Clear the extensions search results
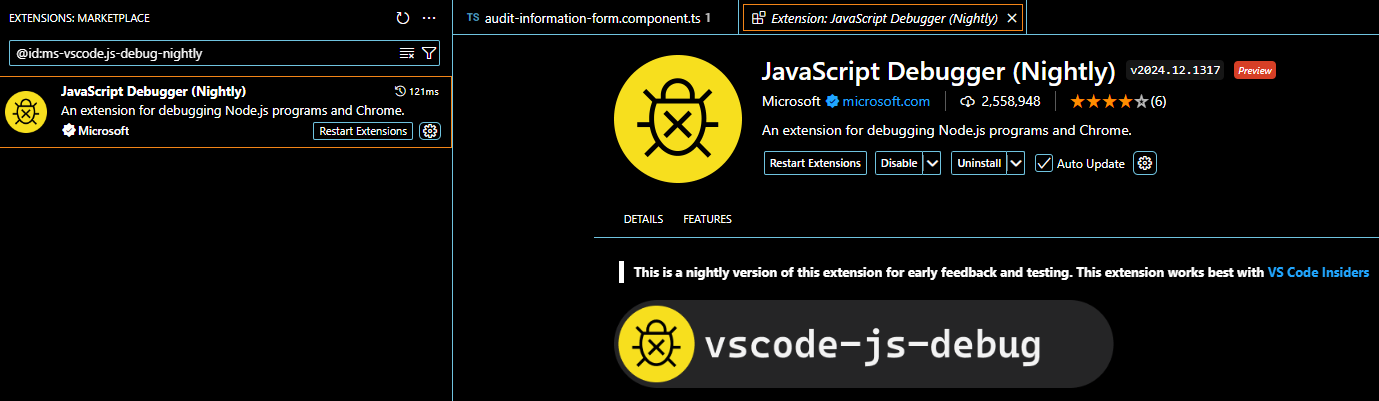The height and width of the screenshot is (401, 1379). tap(407, 53)
